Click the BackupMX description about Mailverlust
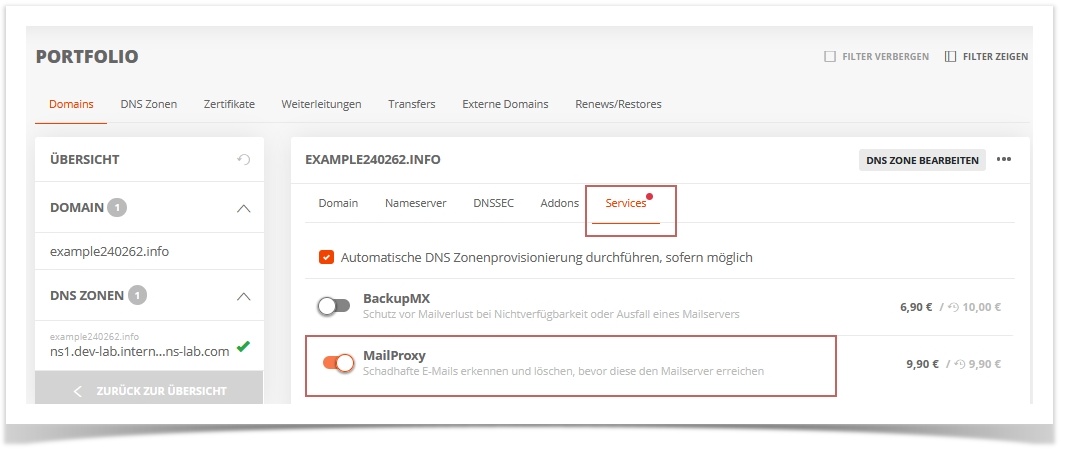Image resolution: width=1067 pixels, height=453 pixels. pos(551,314)
